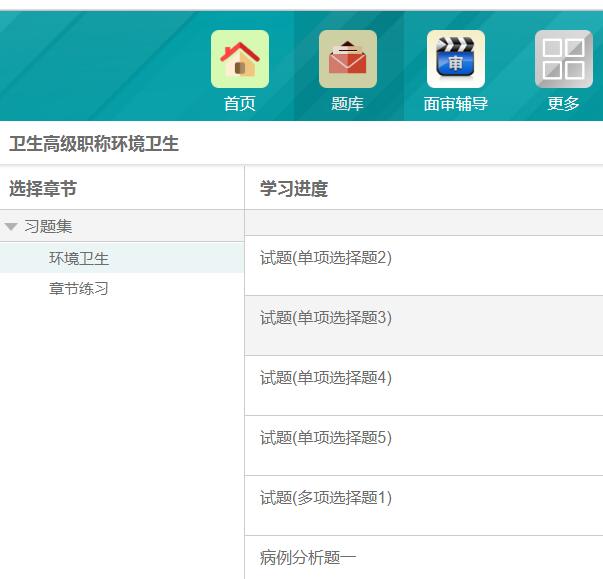603x579 pixels.
Task: Open the 面审辅导 clapperboard icon
Action: [x=456, y=59]
